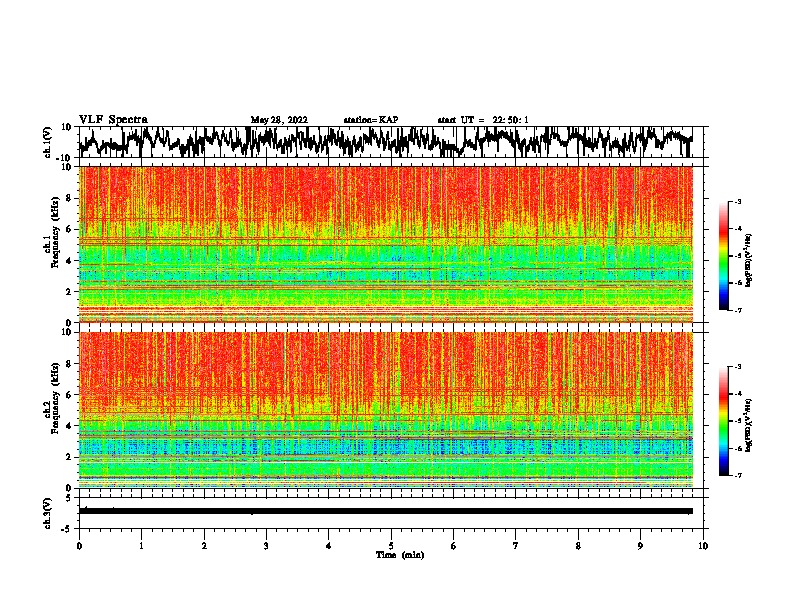This screenshot has height=612, width=792.
Task: Click the ch.1 frequency axis "6" tick label
Action: click(70, 229)
